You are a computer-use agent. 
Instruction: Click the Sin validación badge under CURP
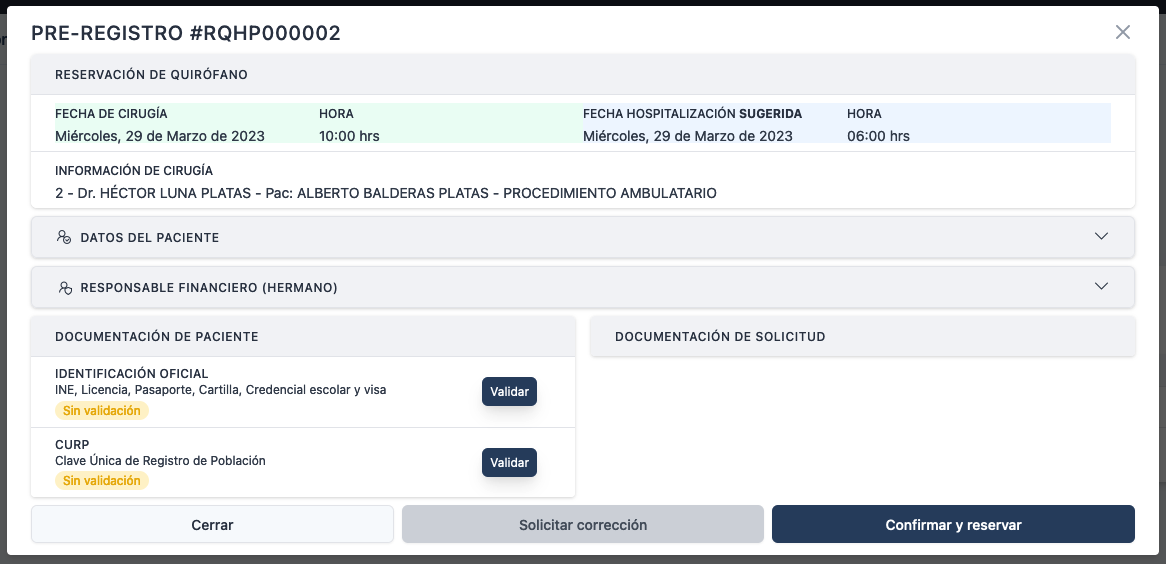pos(101,481)
